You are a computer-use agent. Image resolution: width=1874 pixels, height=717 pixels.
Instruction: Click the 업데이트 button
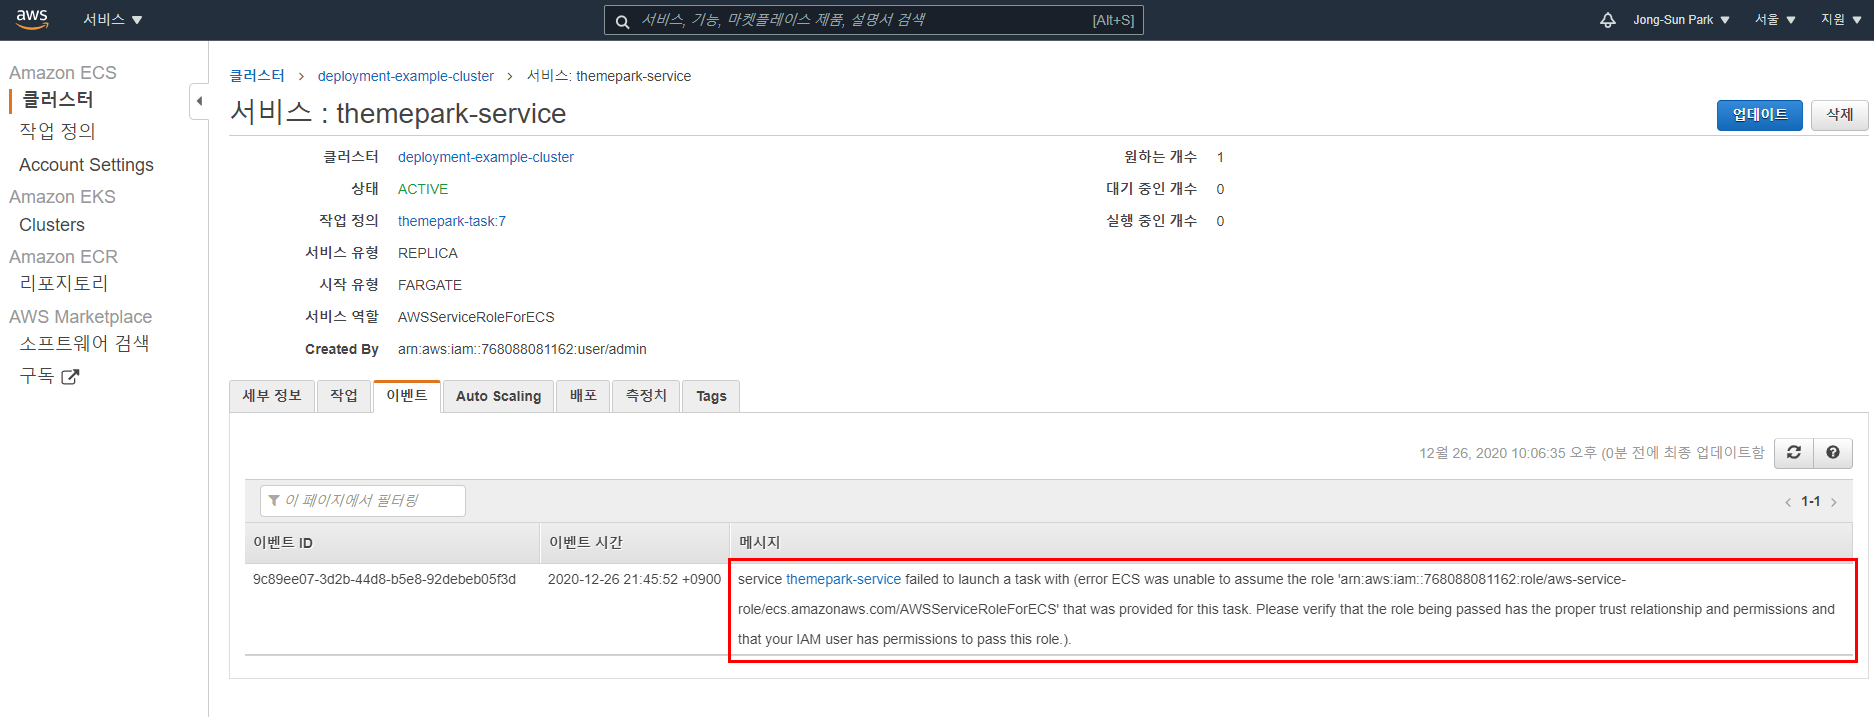pyautogui.click(x=1760, y=115)
